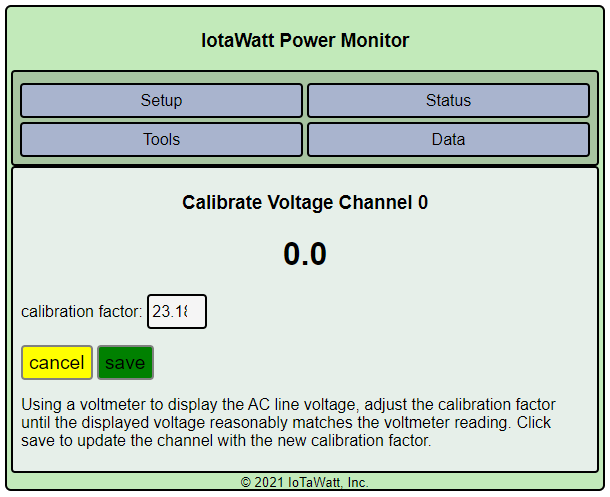Screen dimensions: 610x497
Task: Click the calibration factor label
Action: point(82,312)
